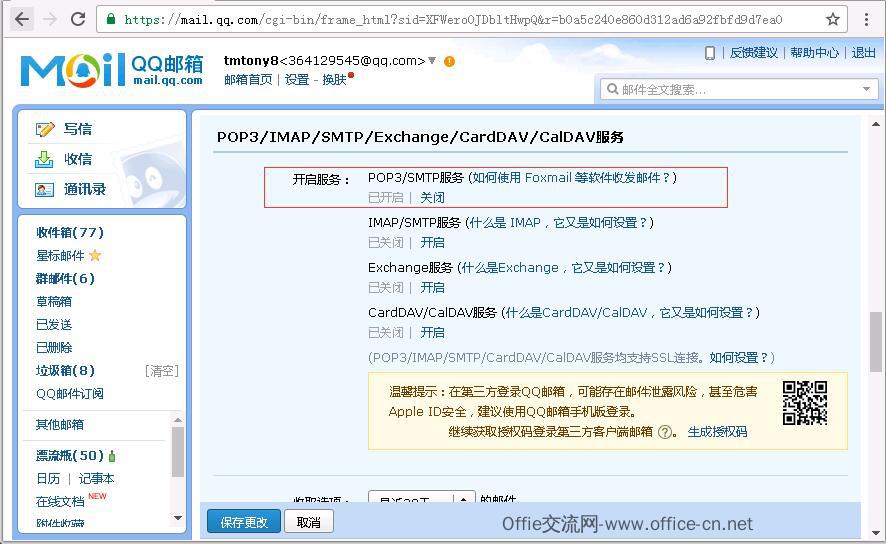The width and height of the screenshot is (886, 544).
Task: Click 退出 to log out
Action: click(x=863, y=53)
